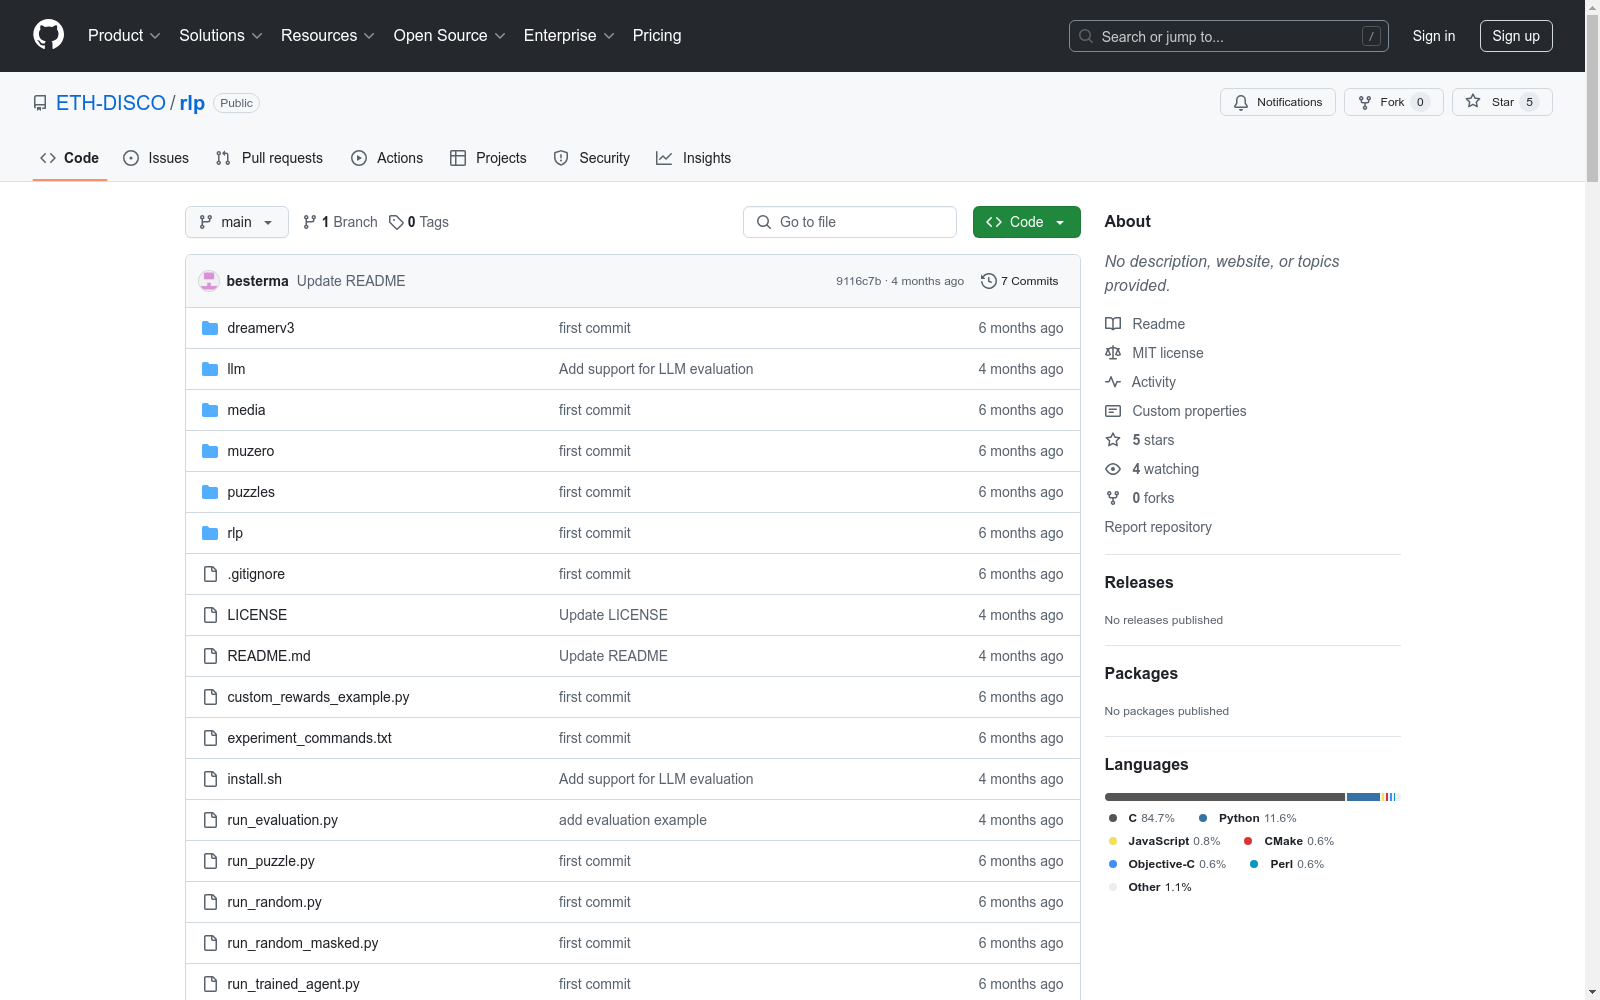Open the rlp folder
The height and width of the screenshot is (1000, 1600).
[x=235, y=533]
